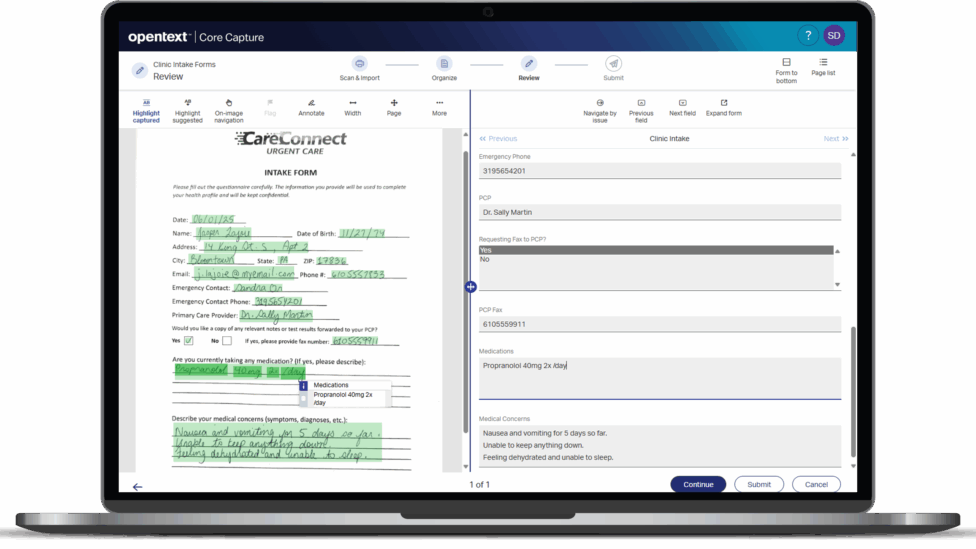Jump to Next field

[x=682, y=108]
